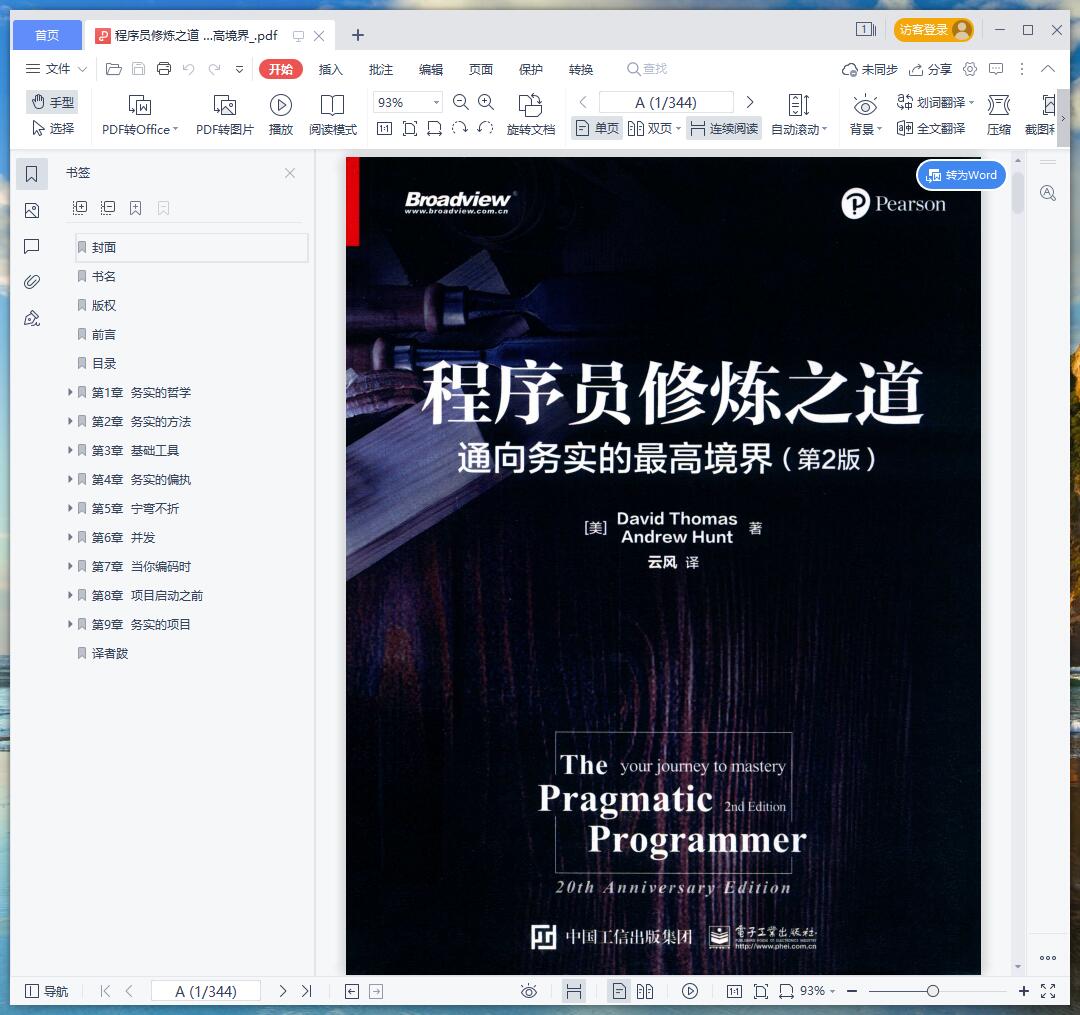Switch to 单页 single page view
Image resolution: width=1080 pixels, height=1015 pixels.
[x=597, y=128]
